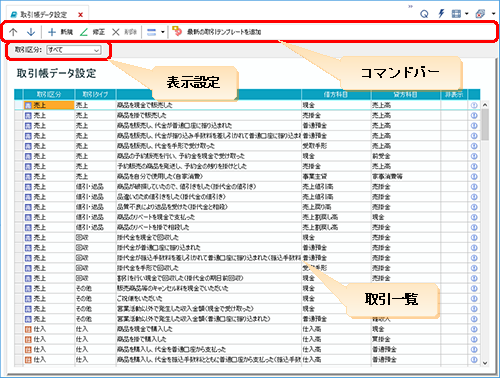Screen dimensions: 500x378
Task: Select the 品質不良により返品を受けた description cell
Action: [209, 207]
